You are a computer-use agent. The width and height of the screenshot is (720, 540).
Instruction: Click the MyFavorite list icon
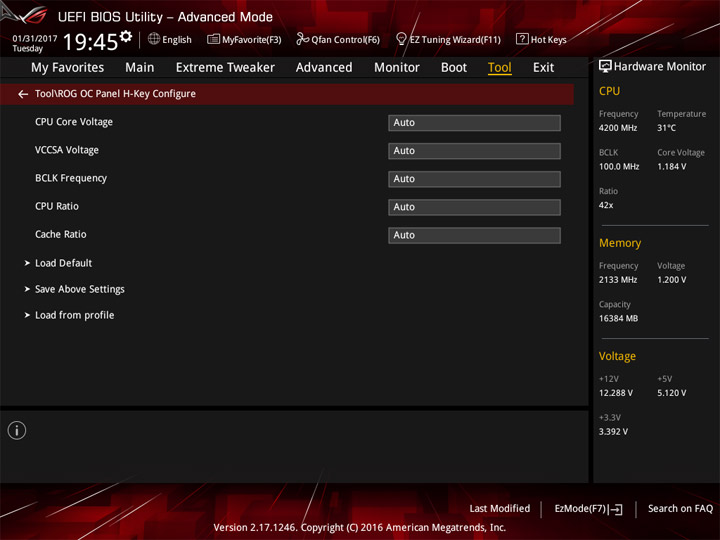click(214, 39)
